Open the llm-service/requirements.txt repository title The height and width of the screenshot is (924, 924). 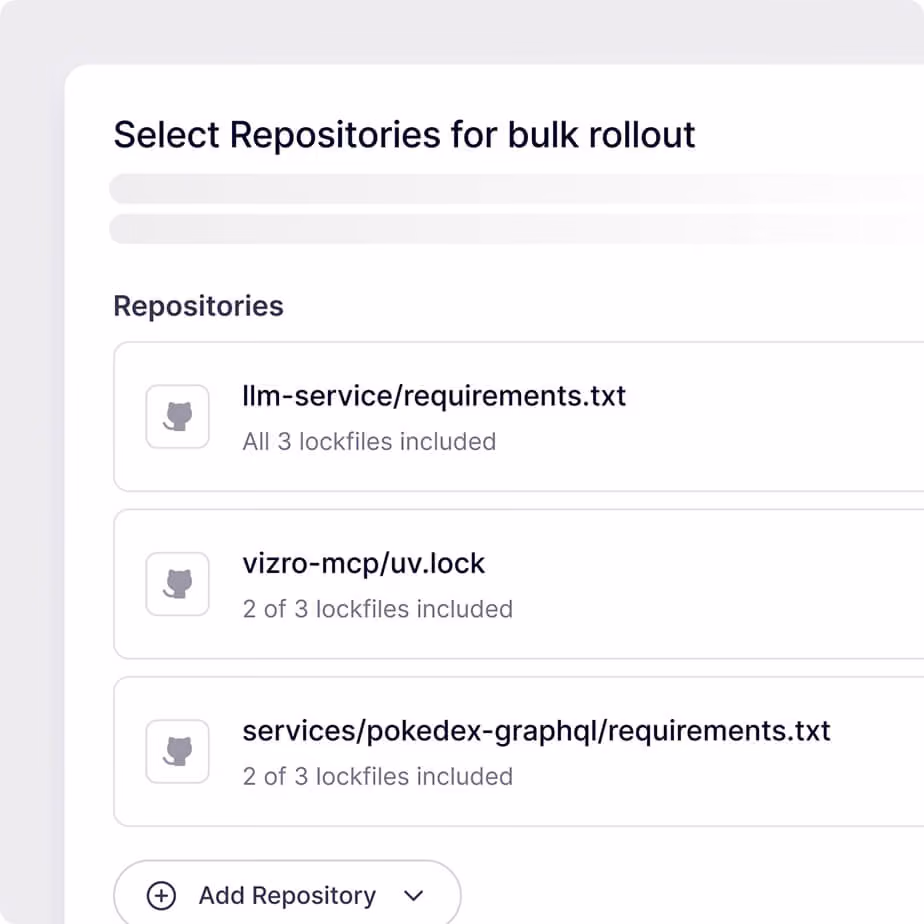(434, 395)
